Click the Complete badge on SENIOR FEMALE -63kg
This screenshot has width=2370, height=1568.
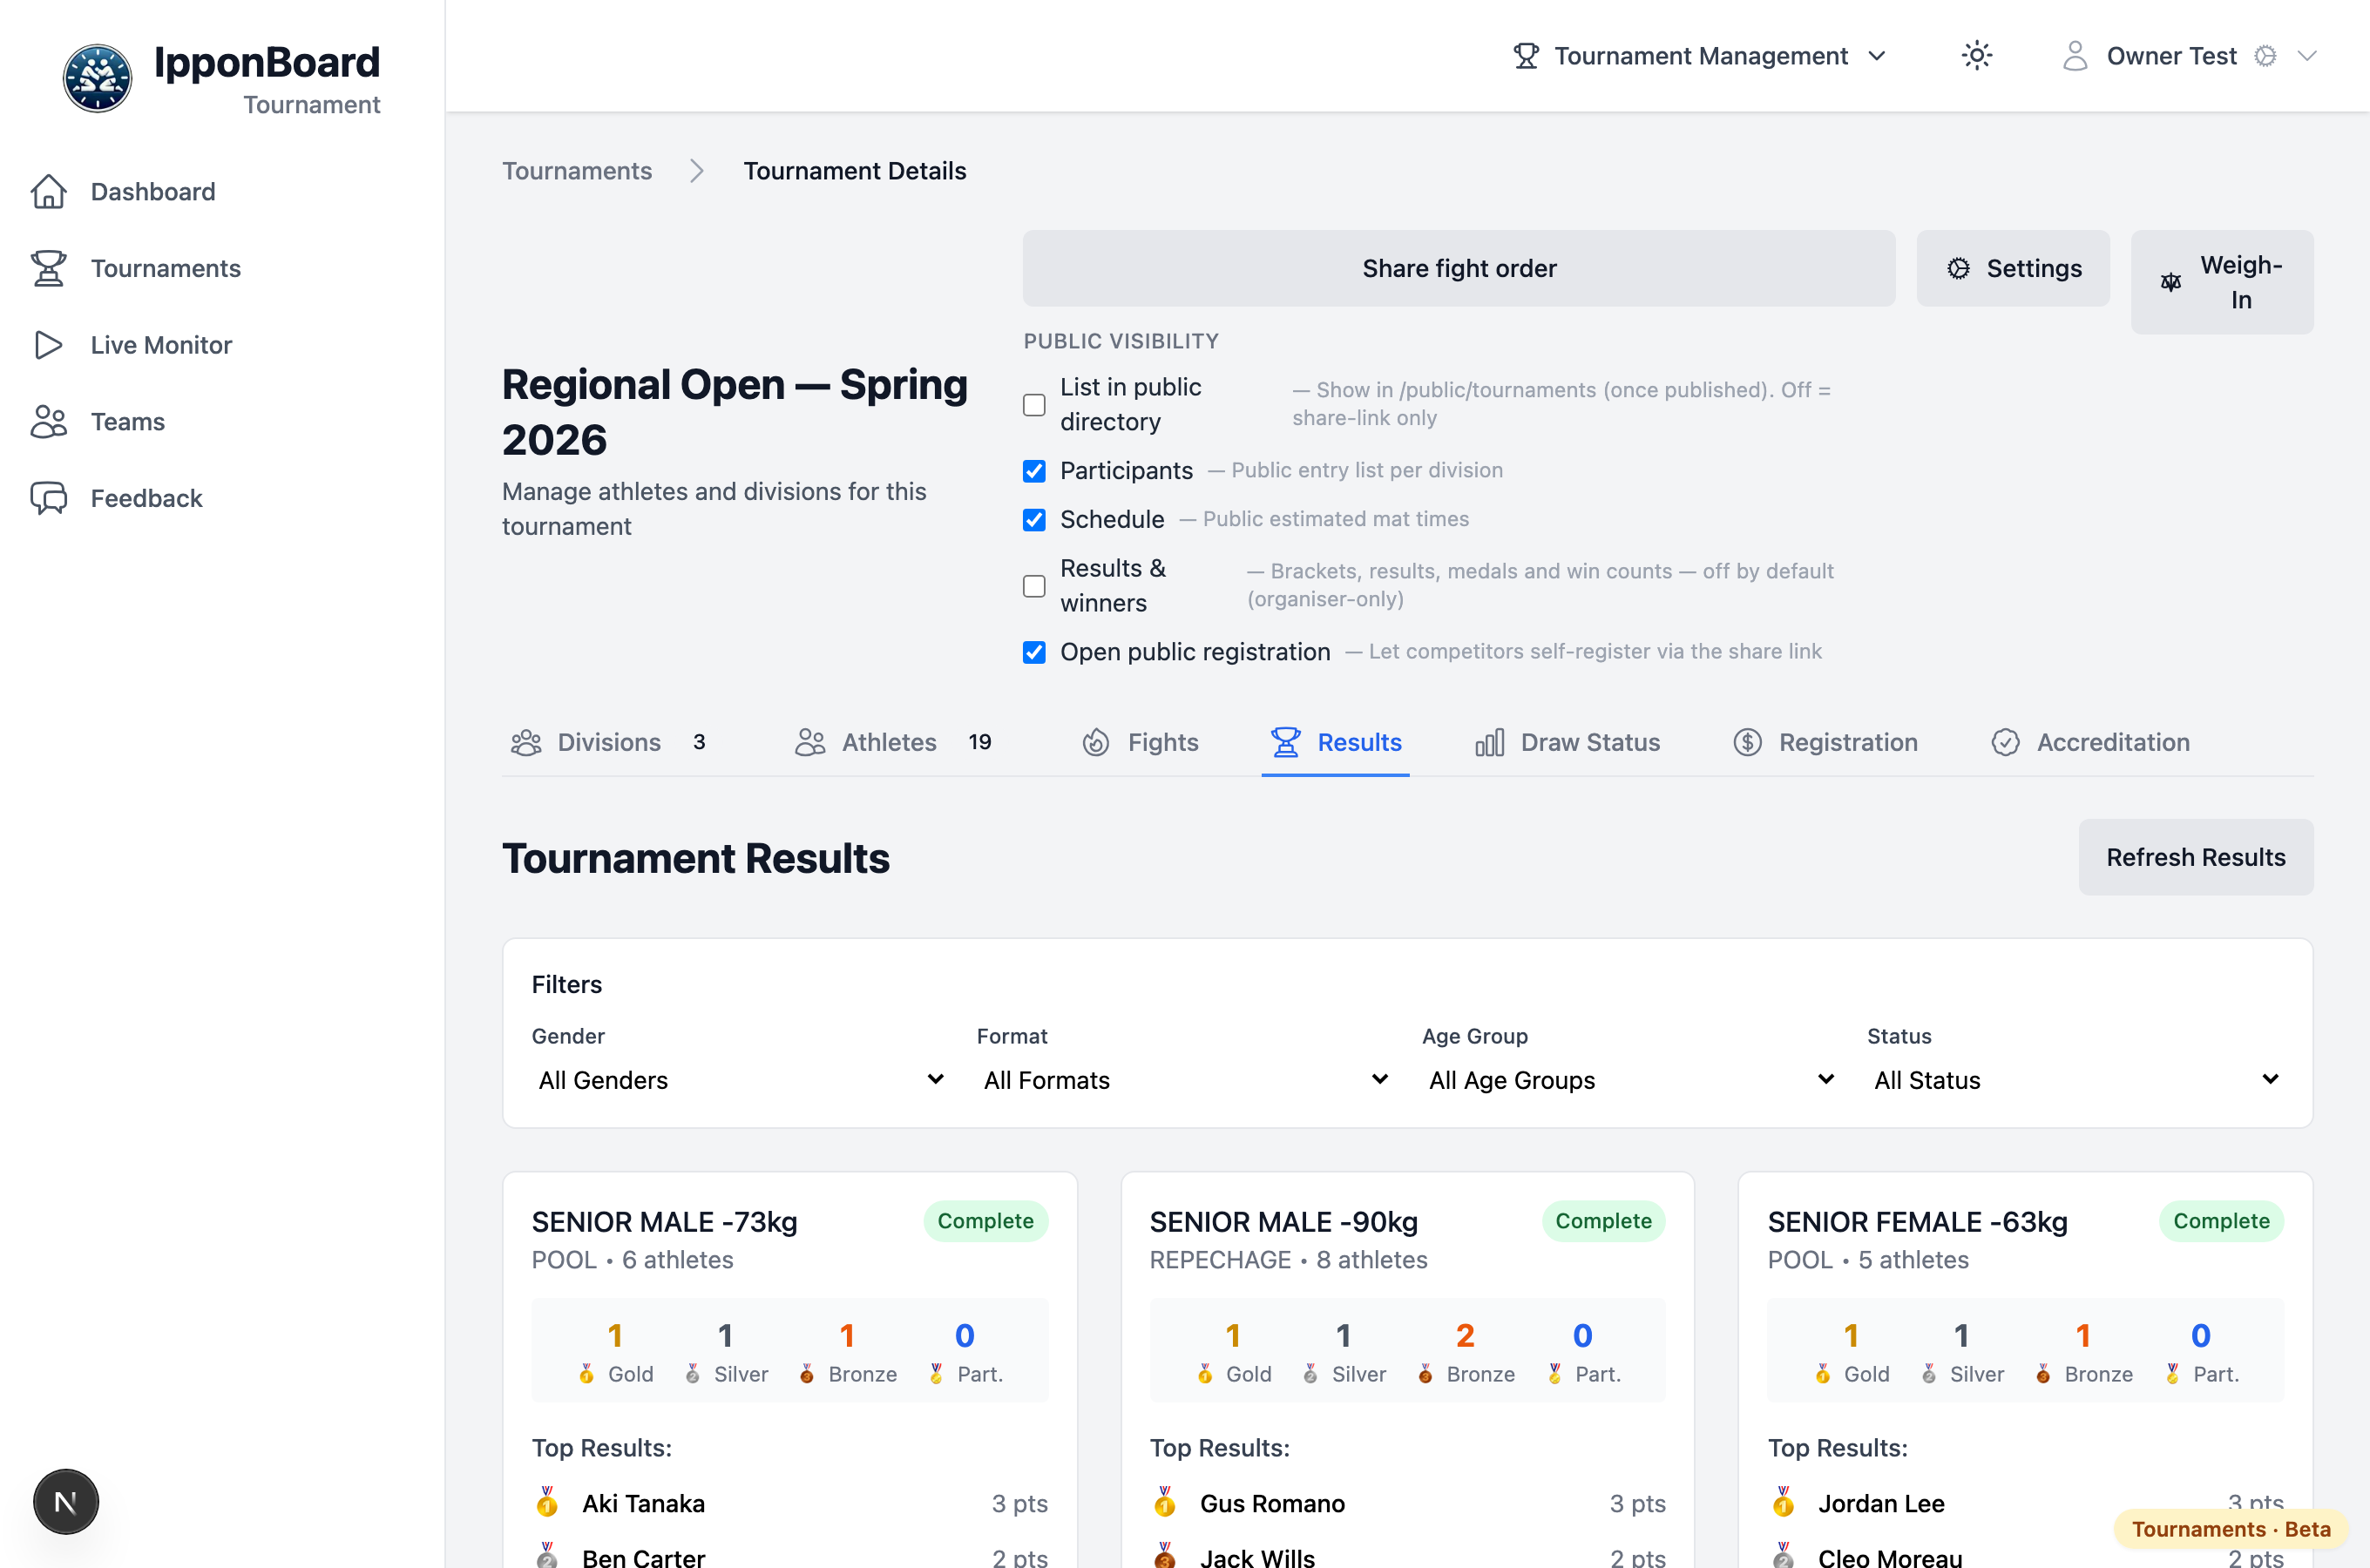[x=2221, y=1221]
